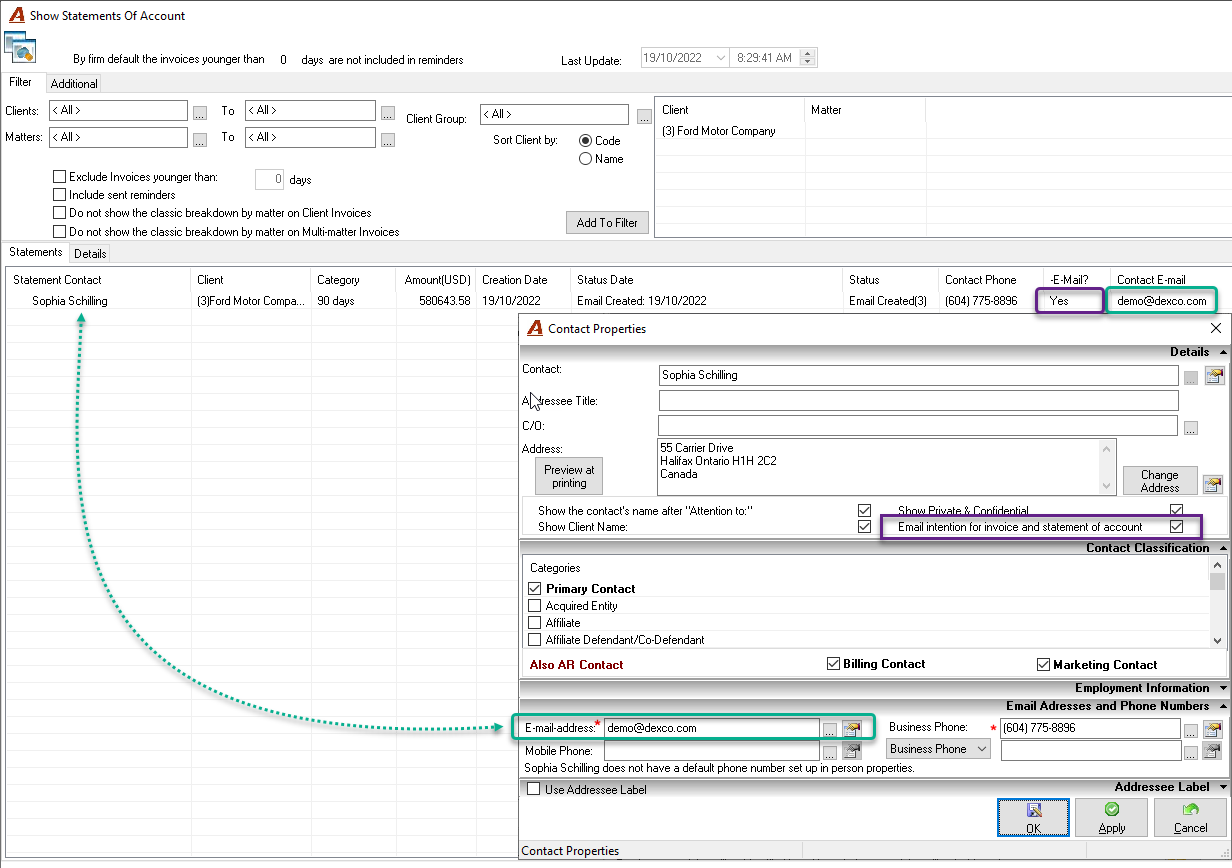Confirm Contact Properties with OK
The width and height of the screenshot is (1232, 868).
[1033, 818]
